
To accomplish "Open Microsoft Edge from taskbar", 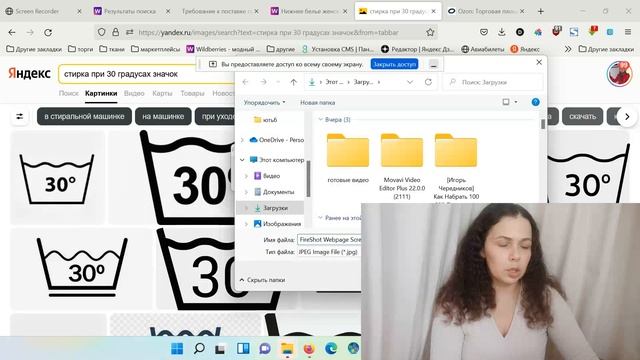I will (x=331, y=349).
